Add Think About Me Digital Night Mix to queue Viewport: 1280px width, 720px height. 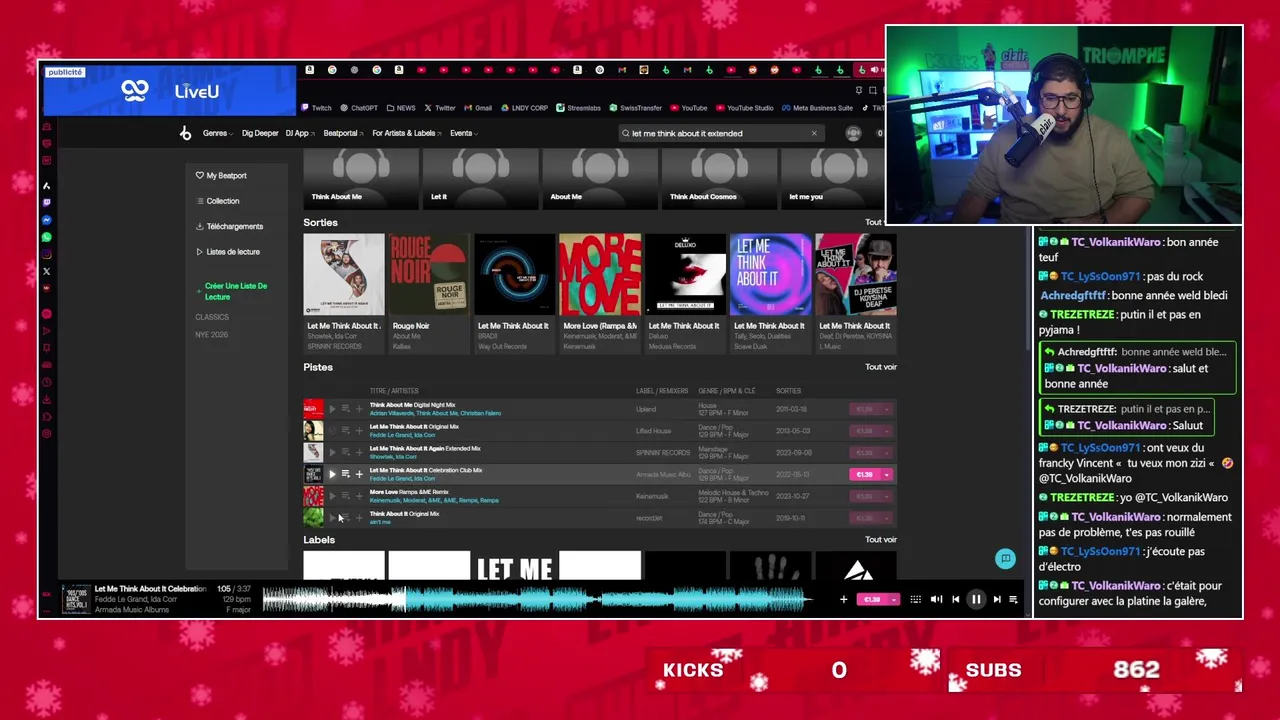point(345,409)
